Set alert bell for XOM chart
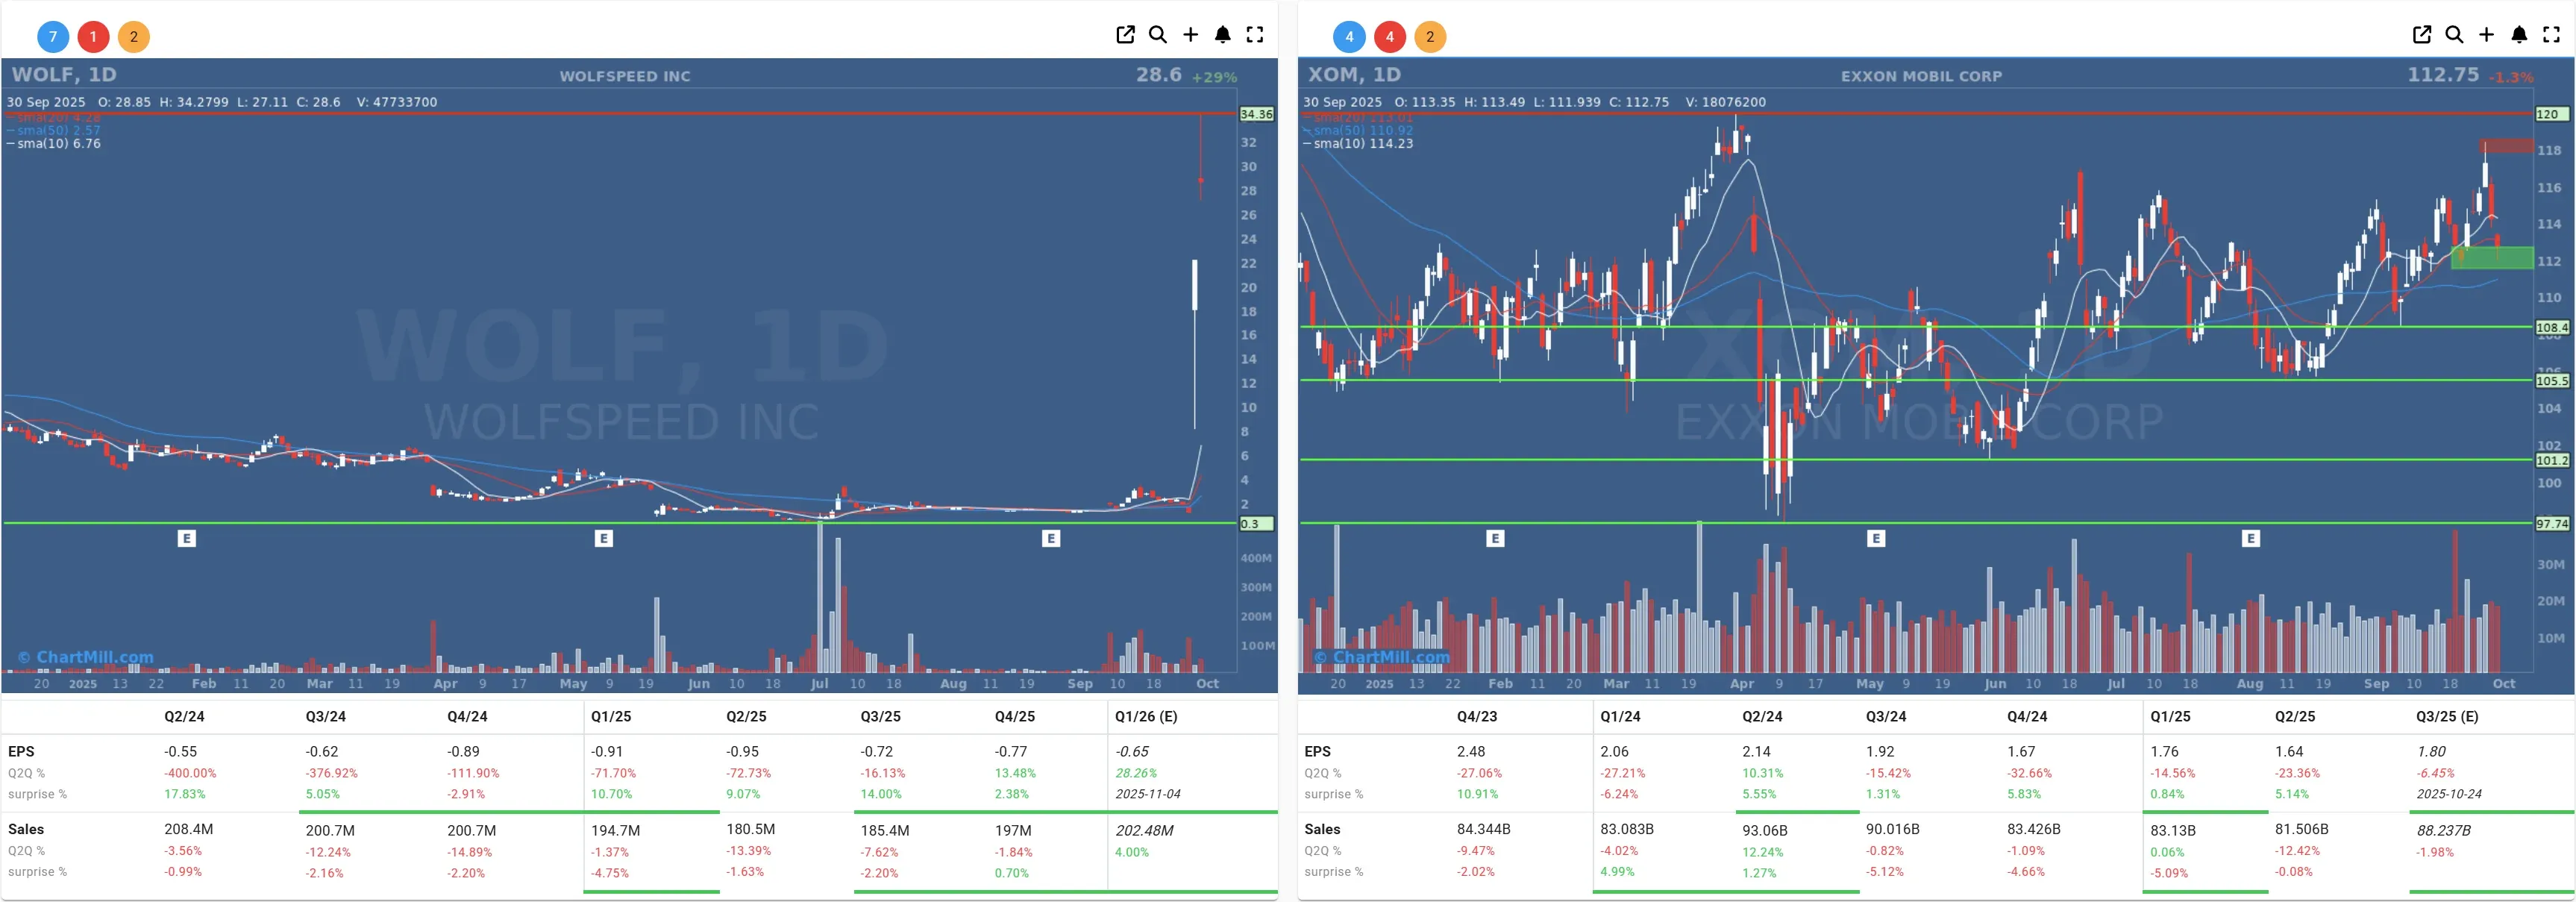 click(x=2519, y=35)
